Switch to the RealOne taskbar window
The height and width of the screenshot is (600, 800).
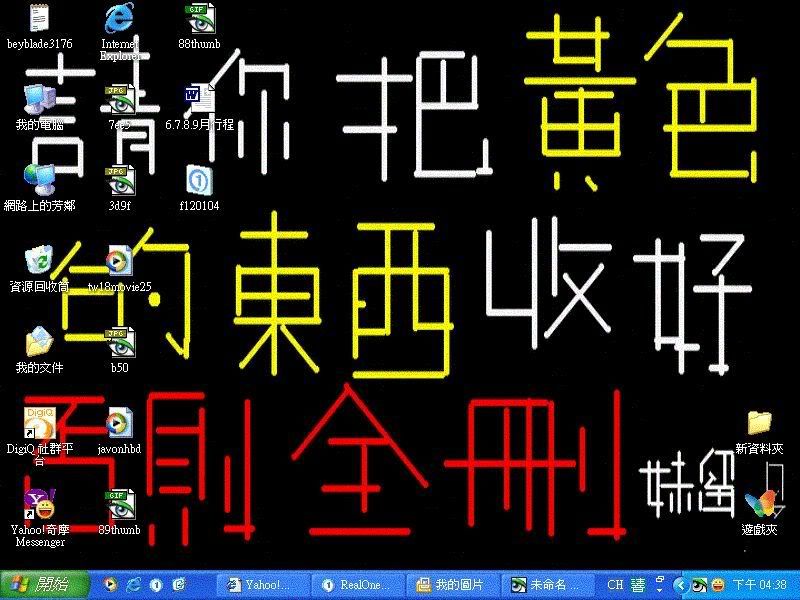358,584
